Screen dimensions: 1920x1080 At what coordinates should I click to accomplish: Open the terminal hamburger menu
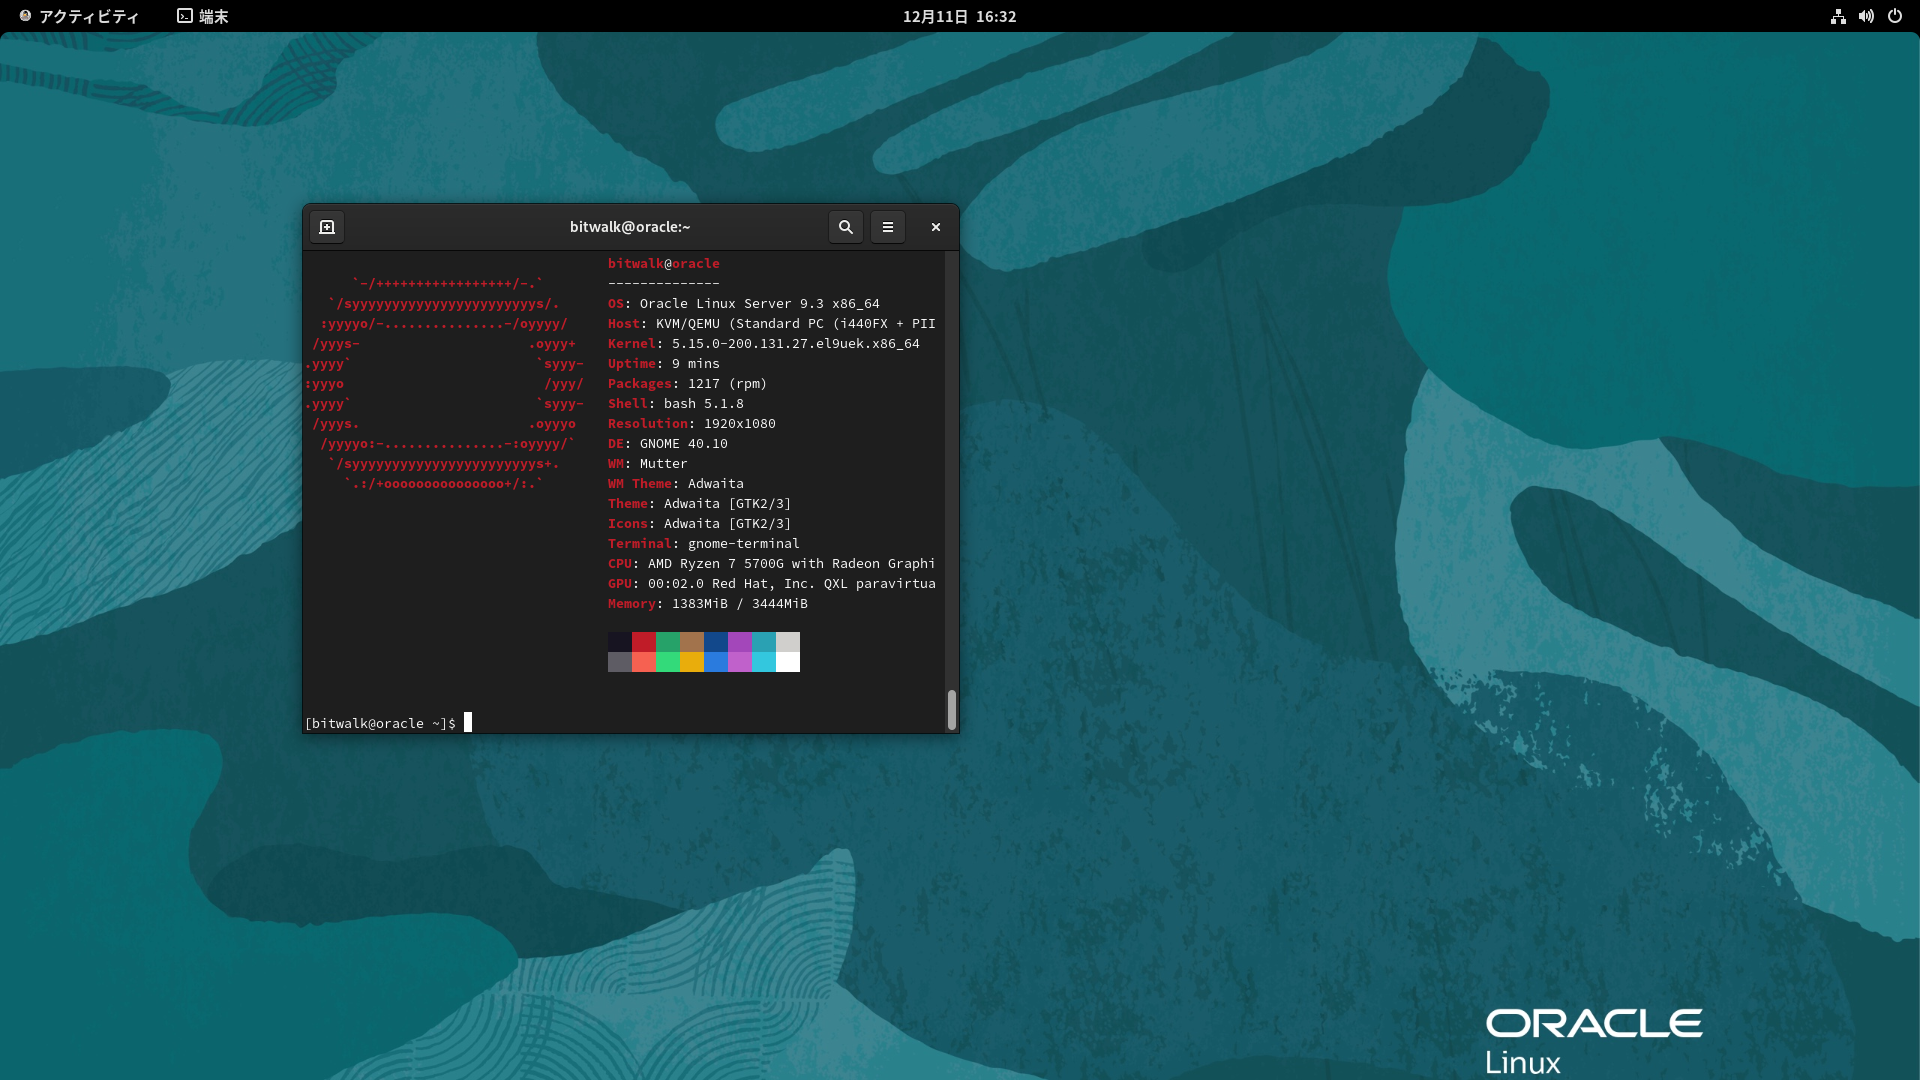tap(887, 227)
